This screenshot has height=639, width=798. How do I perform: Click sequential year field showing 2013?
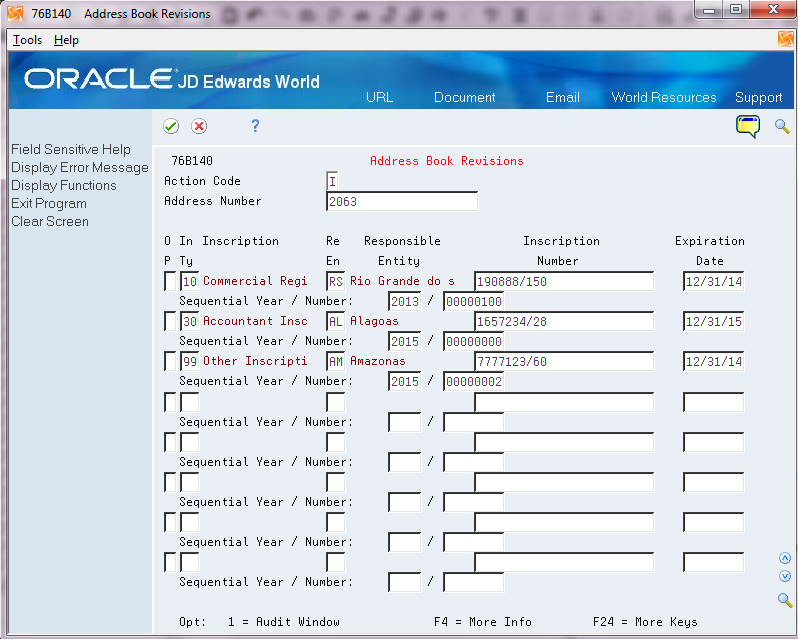pyautogui.click(x=405, y=301)
